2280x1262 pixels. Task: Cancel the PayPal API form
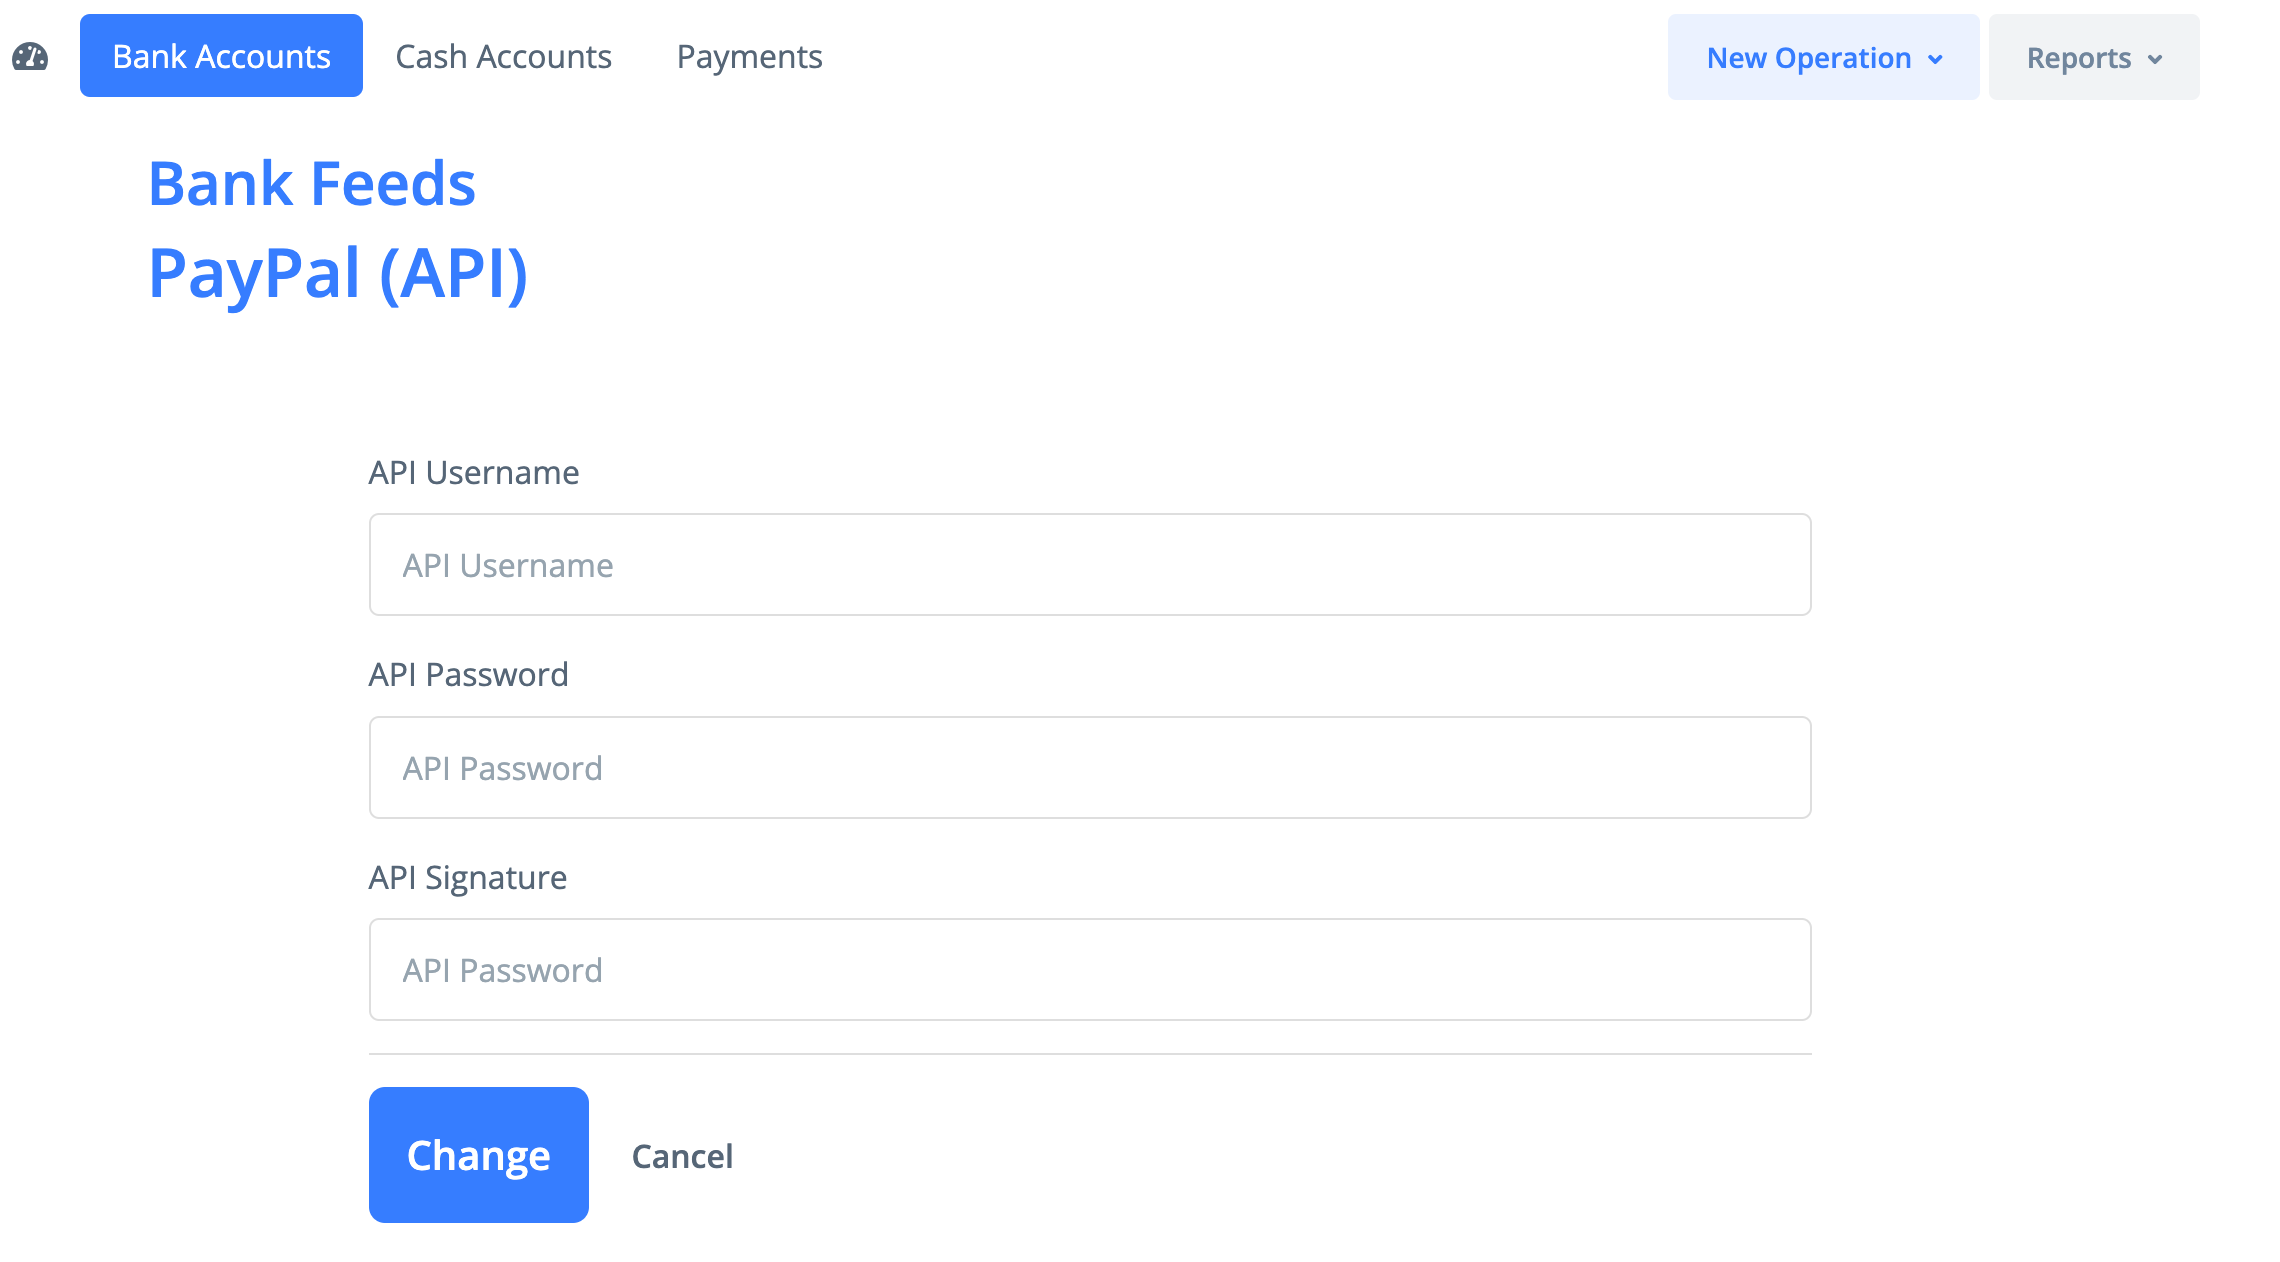[682, 1156]
